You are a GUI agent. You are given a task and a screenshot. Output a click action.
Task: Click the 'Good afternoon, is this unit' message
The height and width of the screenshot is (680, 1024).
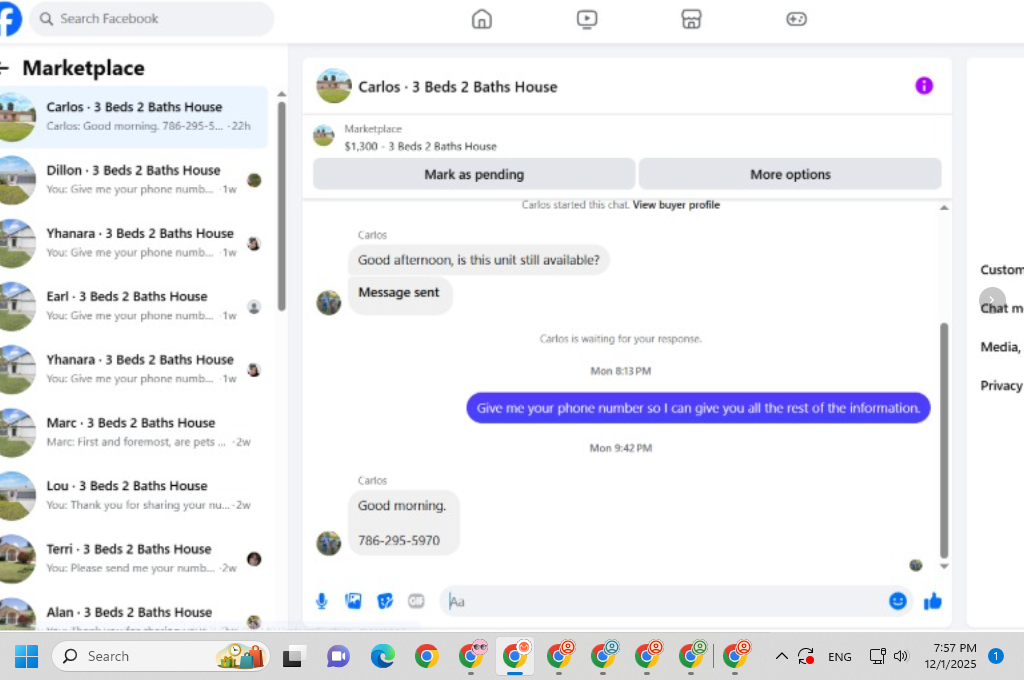478,260
